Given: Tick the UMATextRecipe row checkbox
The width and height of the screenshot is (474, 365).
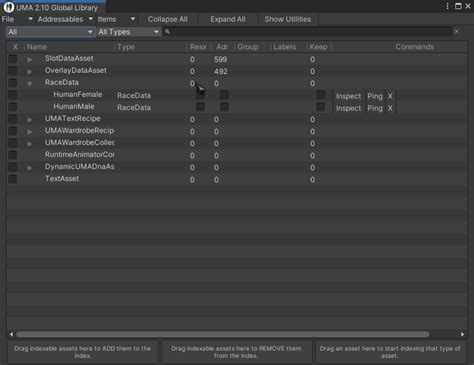Looking at the screenshot, I should [13, 119].
